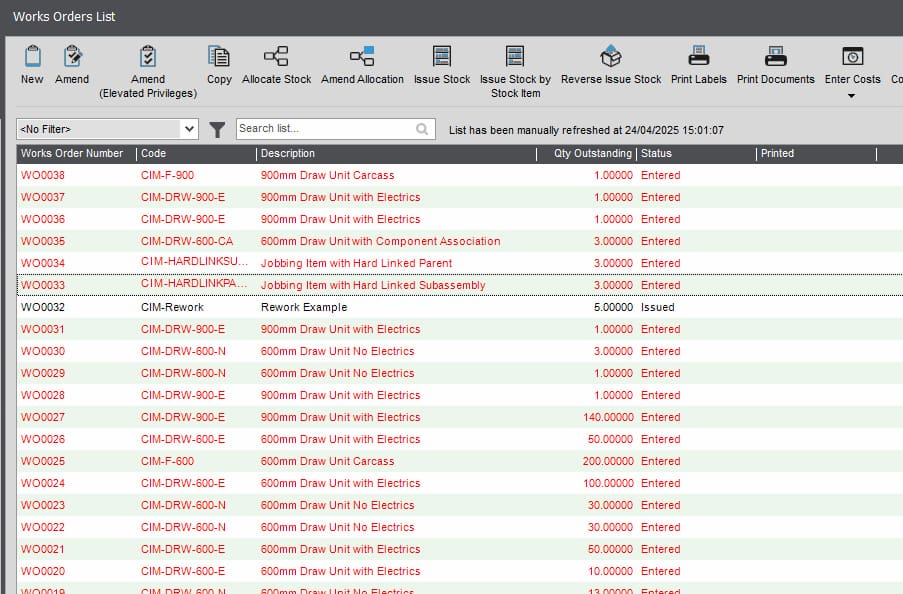Screen dimensions: 903x594
Task: Click quantity 100.00000 cell
Action: tap(608, 483)
